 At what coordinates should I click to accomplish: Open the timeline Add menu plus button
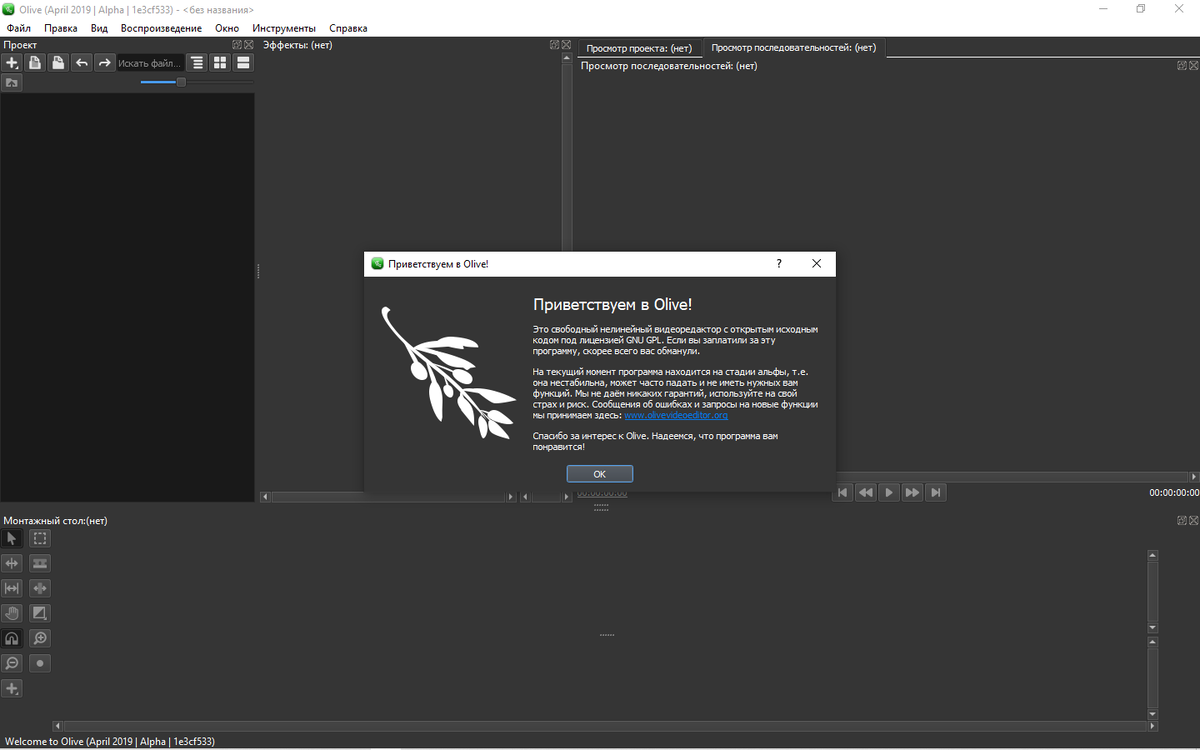pyautogui.click(x=12, y=689)
